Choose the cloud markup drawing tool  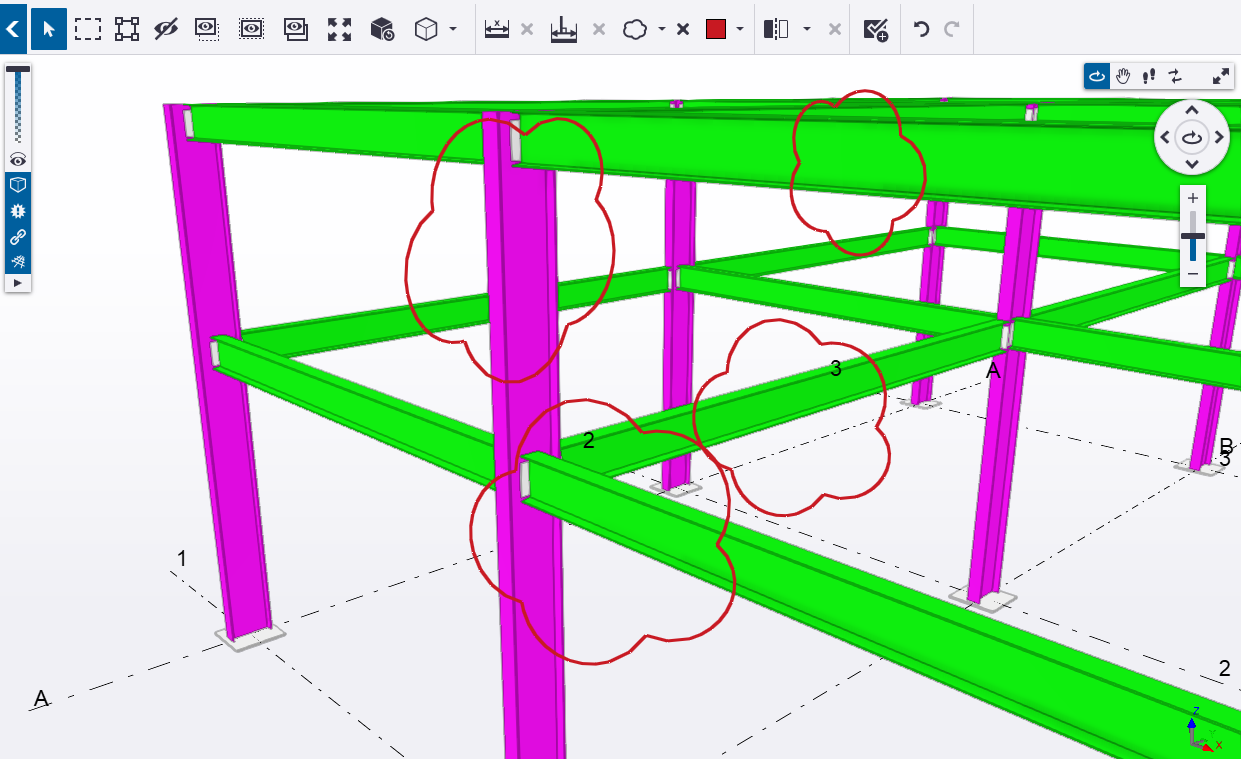635,29
